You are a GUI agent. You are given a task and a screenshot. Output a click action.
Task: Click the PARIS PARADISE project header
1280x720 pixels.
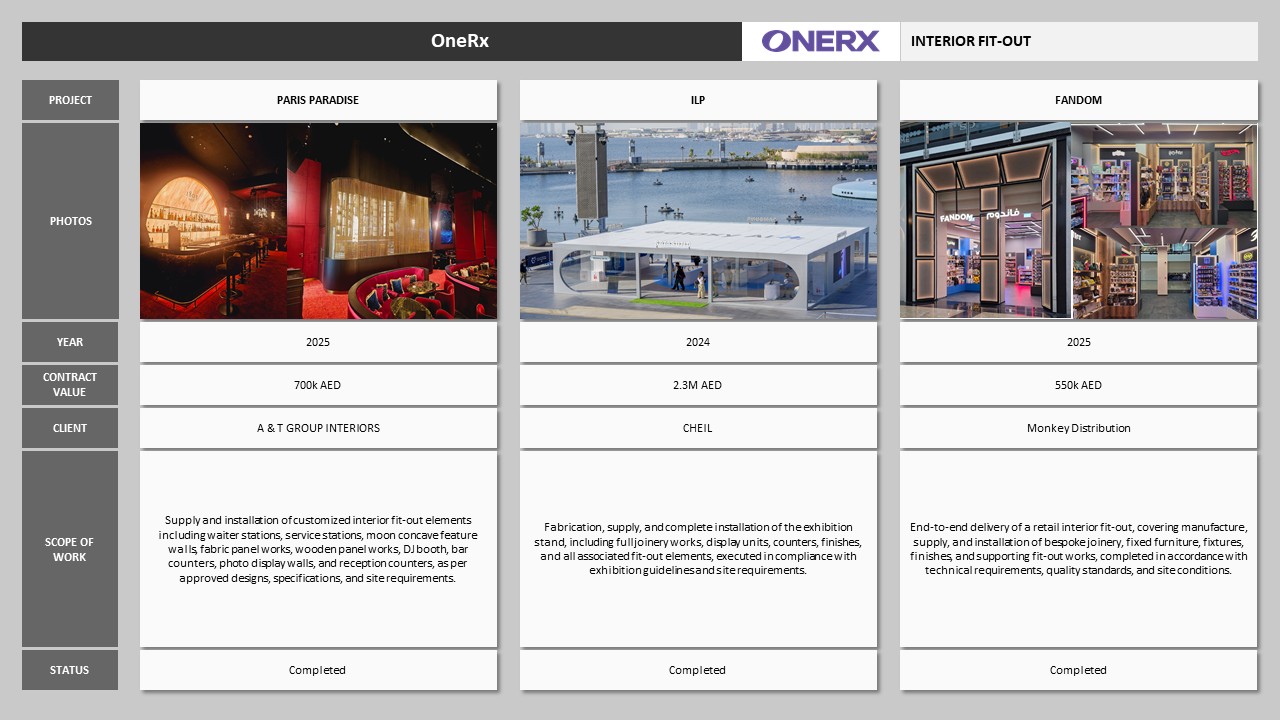(318, 100)
